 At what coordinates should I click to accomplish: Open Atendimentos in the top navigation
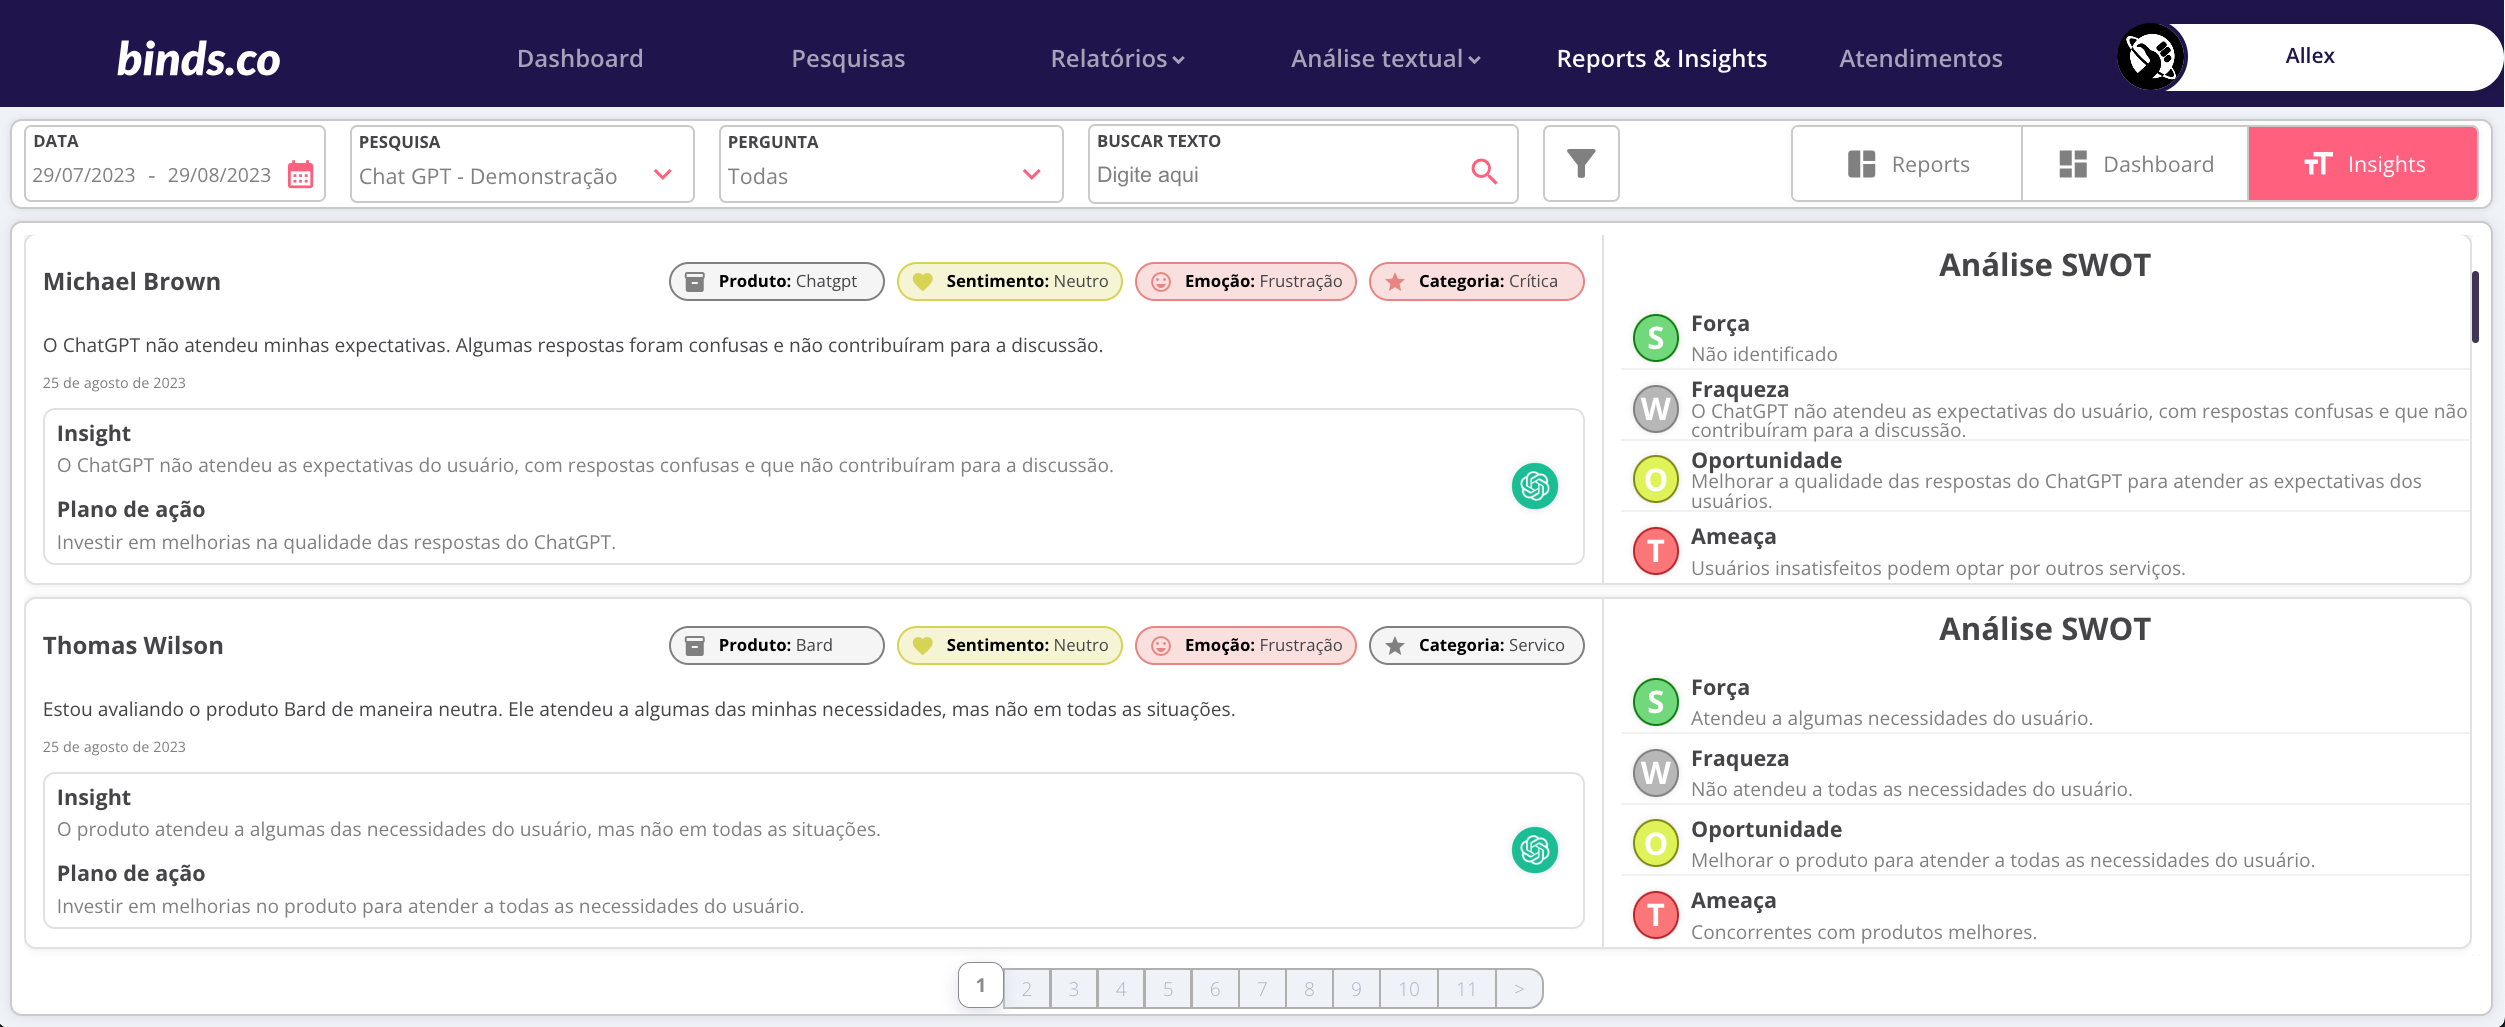click(x=1920, y=59)
